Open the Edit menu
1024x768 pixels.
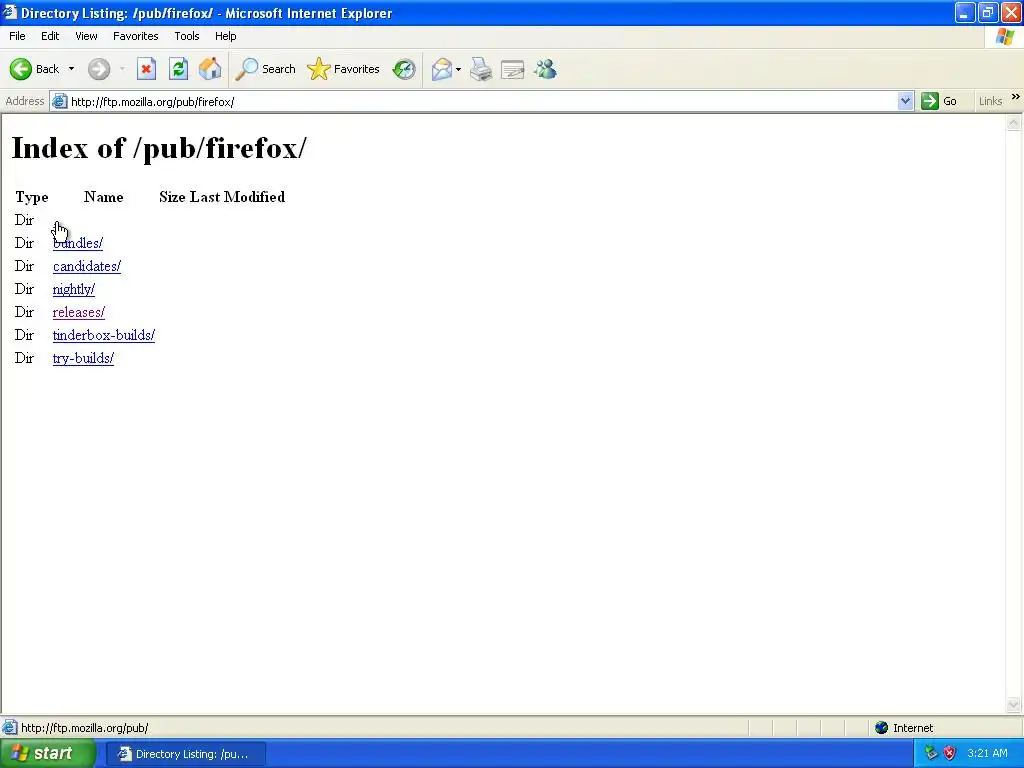tap(50, 36)
